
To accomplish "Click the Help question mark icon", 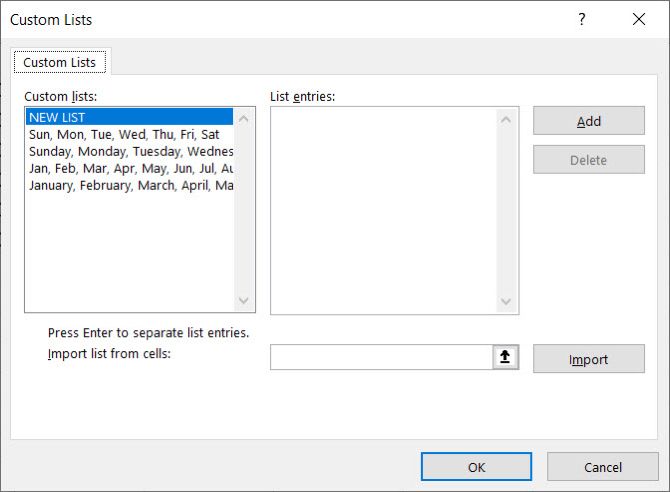I will point(582,19).
